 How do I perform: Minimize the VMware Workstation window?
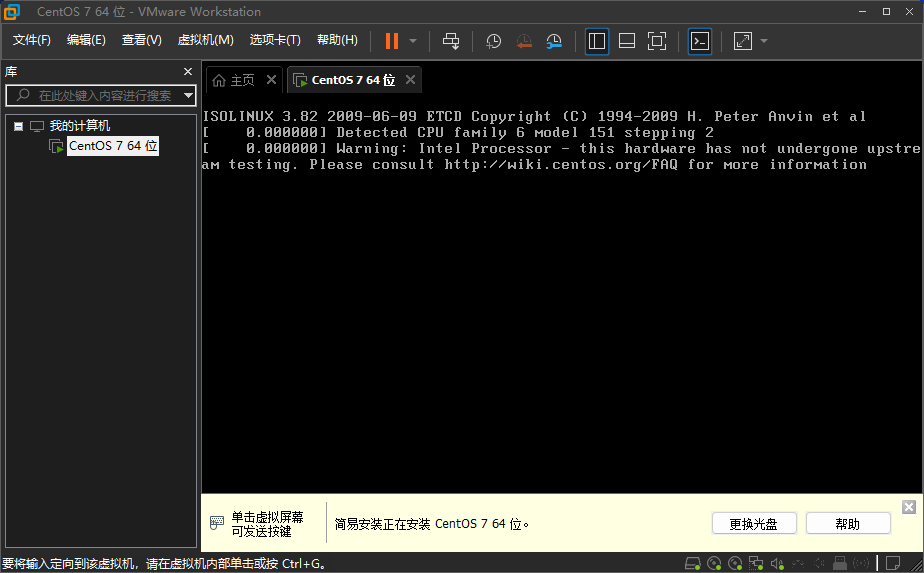click(x=863, y=12)
